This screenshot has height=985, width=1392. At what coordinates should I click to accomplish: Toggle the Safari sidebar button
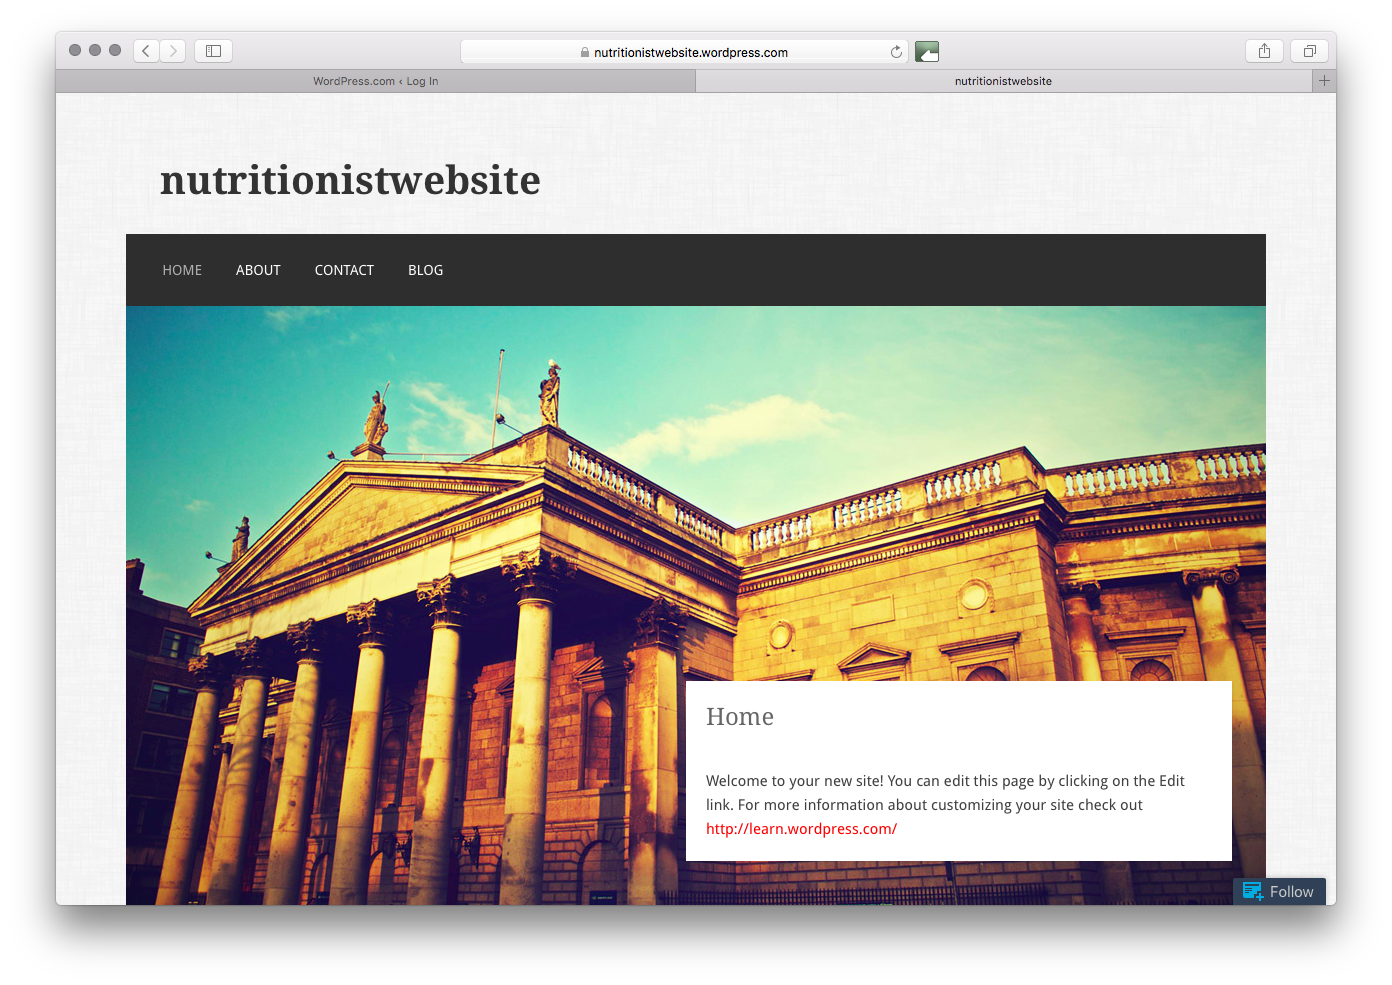[213, 51]
